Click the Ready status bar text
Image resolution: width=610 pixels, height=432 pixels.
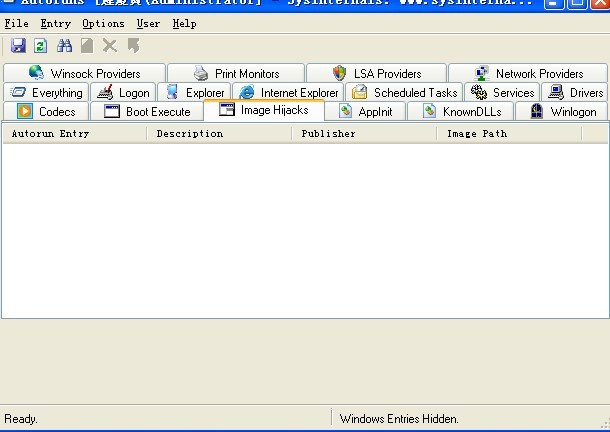click(x=21, y=419)
